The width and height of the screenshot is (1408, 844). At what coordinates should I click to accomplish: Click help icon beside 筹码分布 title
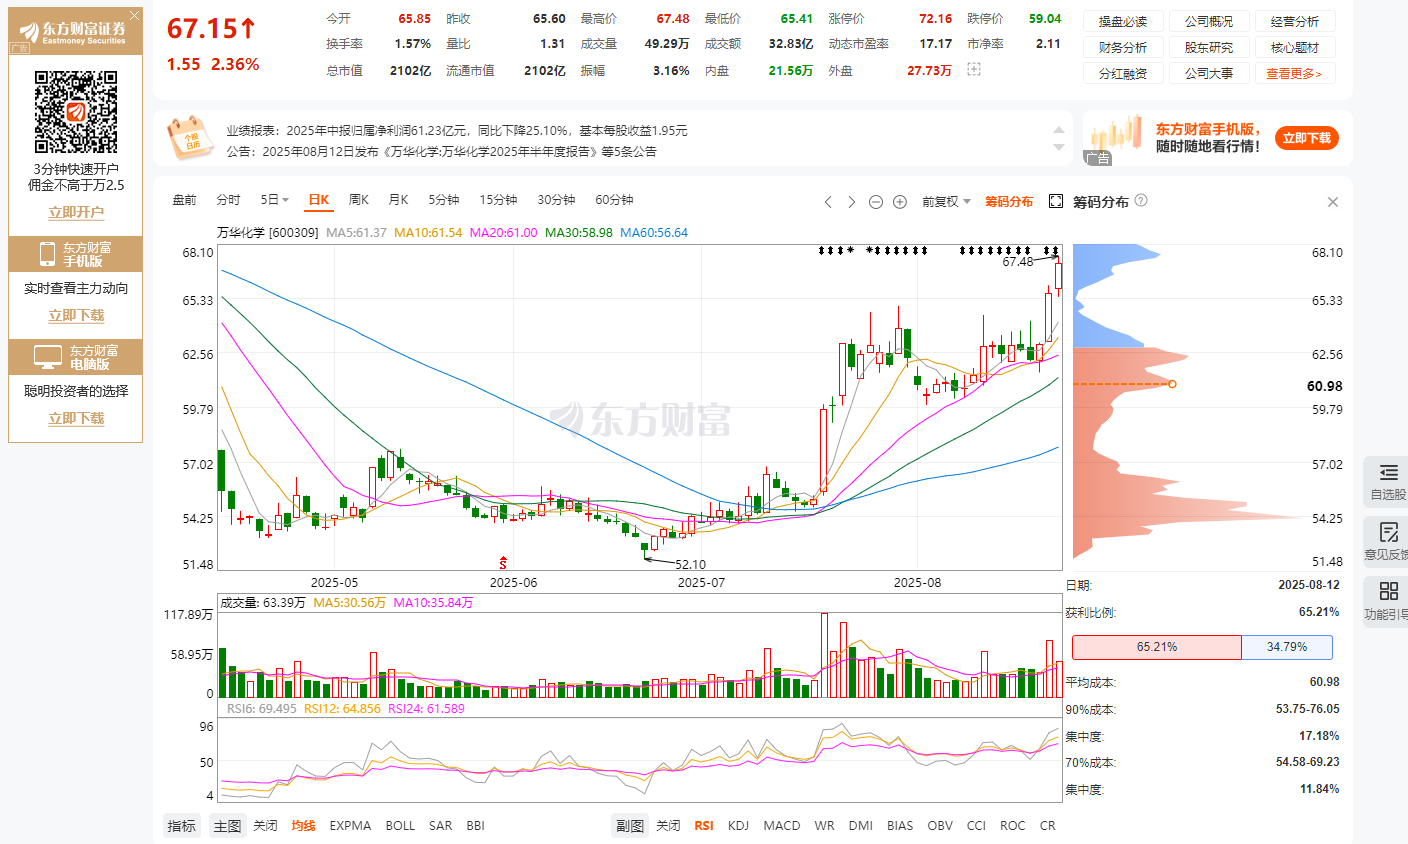click(x=1141, y=200)
